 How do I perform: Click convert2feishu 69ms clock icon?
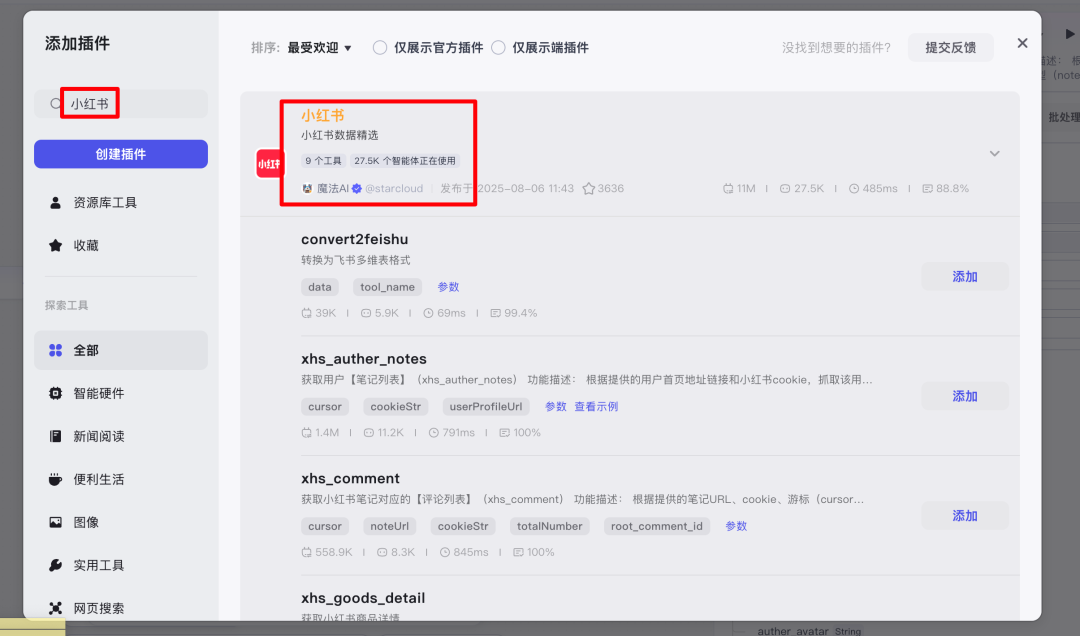pyautogui.click(x=428, y=313)
